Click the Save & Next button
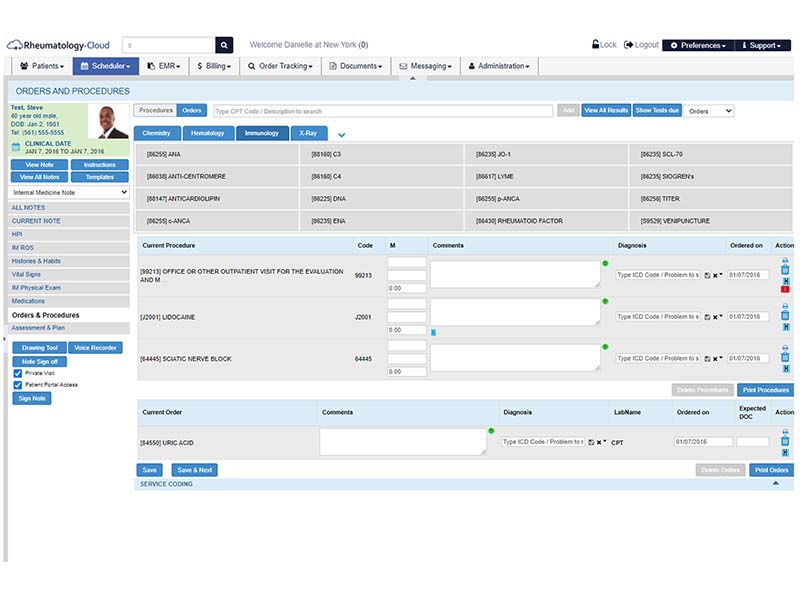800x600 pixels. [194, 470]
